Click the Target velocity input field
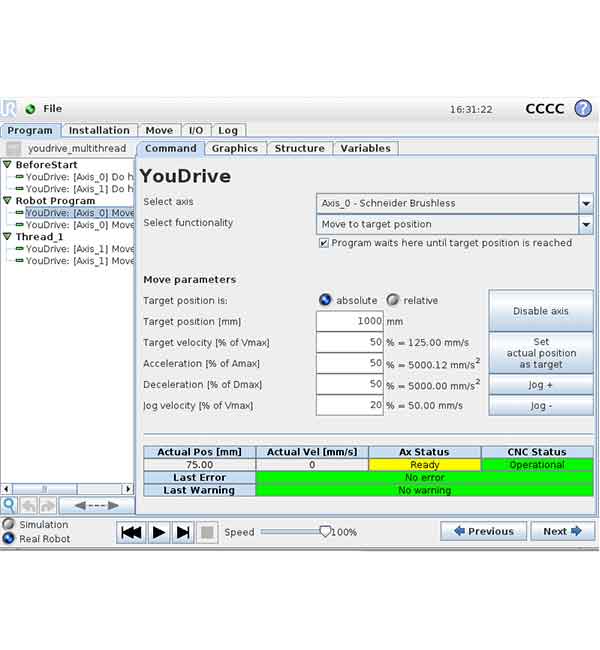600x650 pixels. click(x=350, y=342)
